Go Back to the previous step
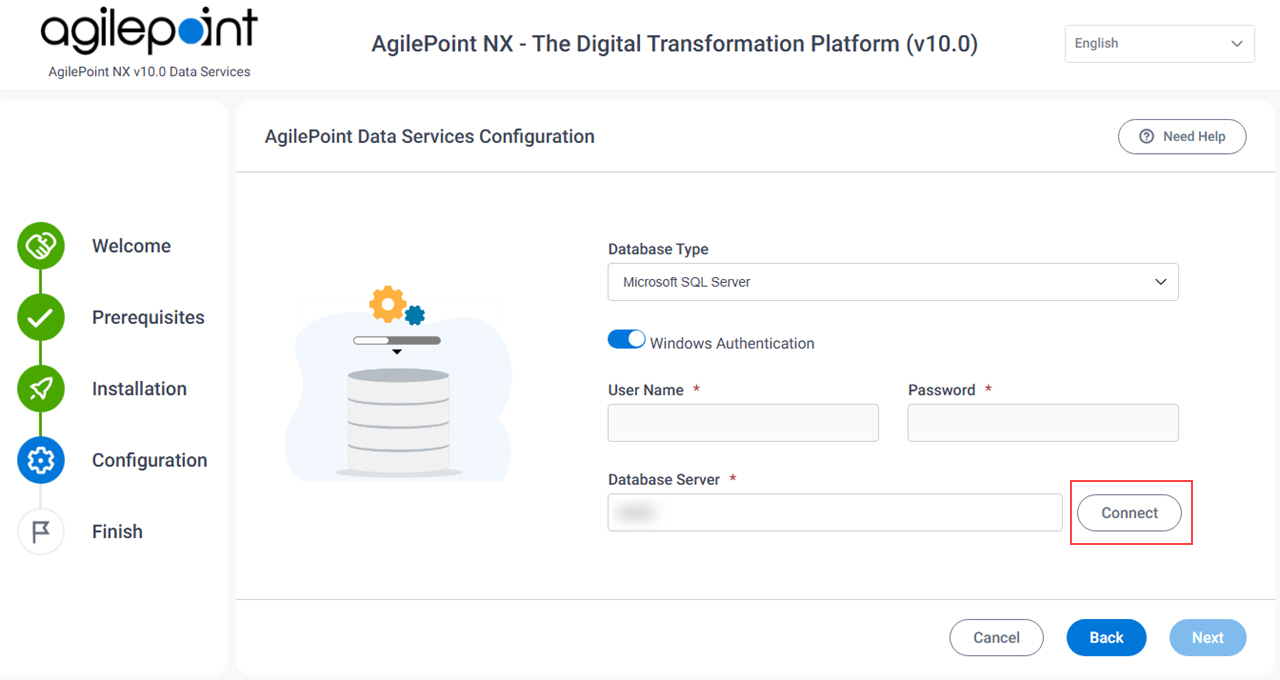1280x680 pixels. (x=1106, y=638)
